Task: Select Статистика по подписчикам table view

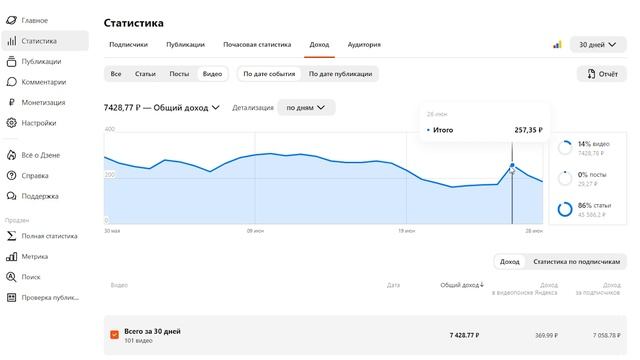Action: click(577, 262)
